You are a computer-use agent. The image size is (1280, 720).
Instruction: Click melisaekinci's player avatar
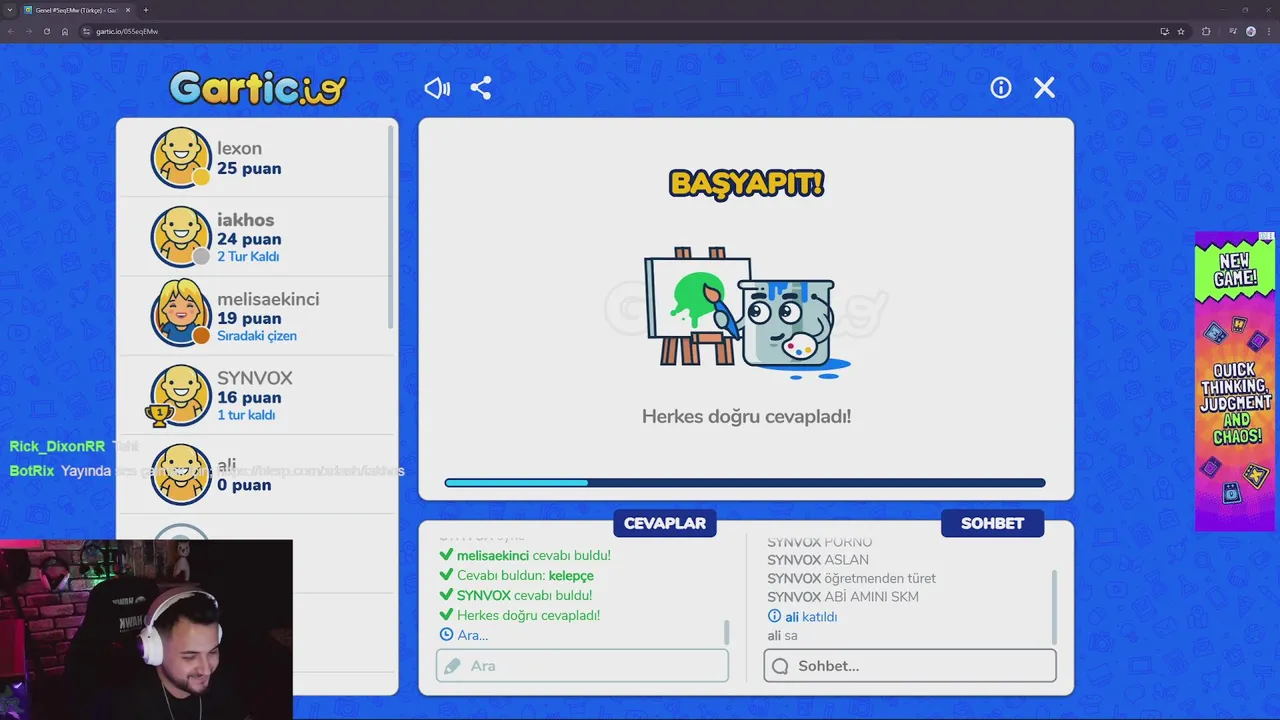181,315
